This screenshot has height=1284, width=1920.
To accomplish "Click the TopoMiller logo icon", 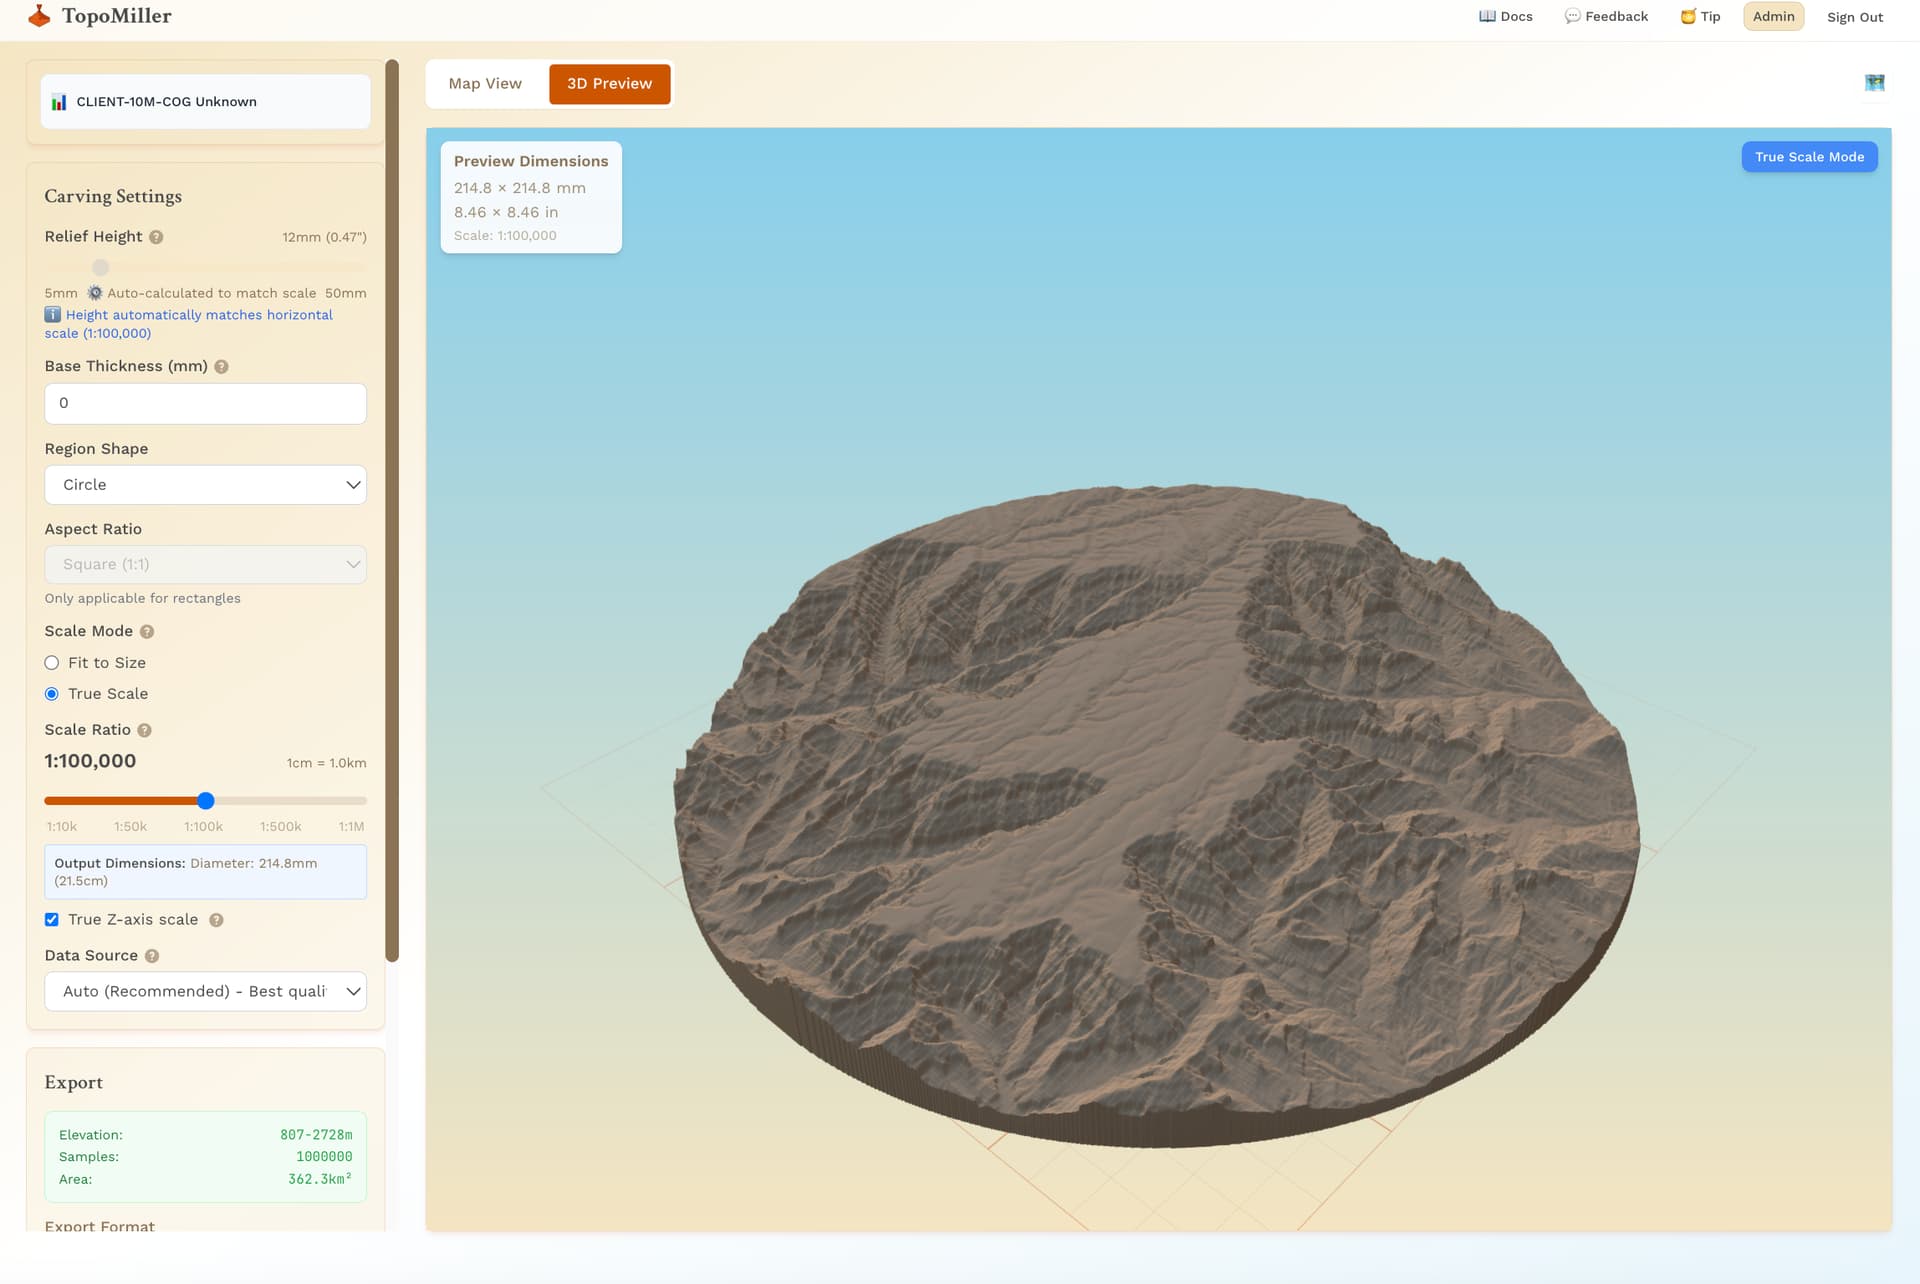I will [39, 16].
